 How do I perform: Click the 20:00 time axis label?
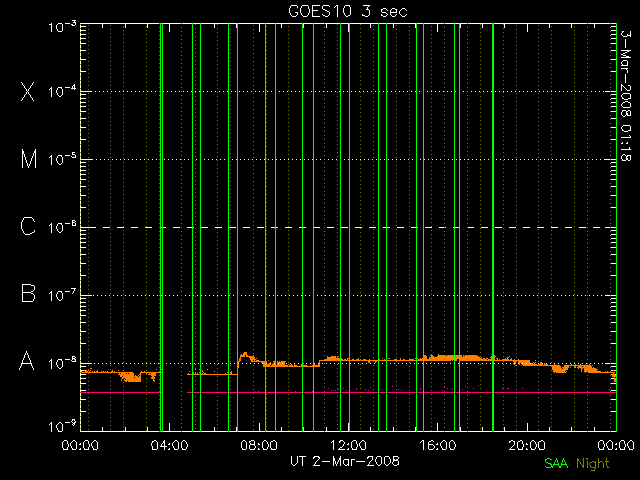pos(527,445)
